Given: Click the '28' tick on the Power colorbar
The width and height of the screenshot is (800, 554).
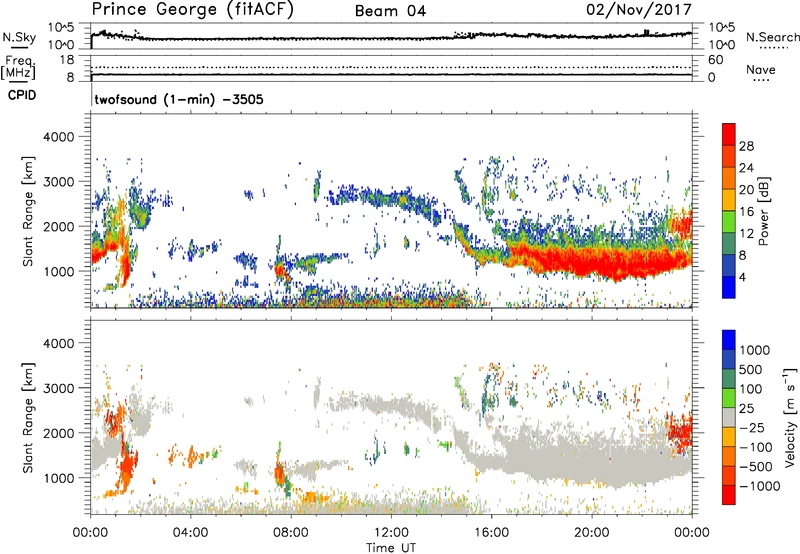Looking at the screenshot, I should (746, 146).
